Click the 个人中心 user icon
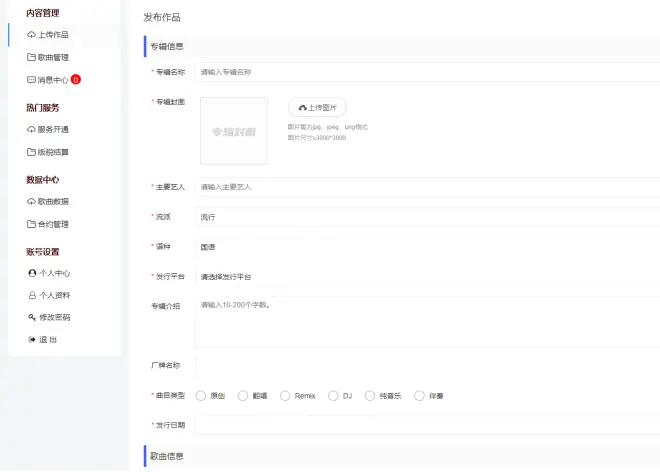 [32, 273]
